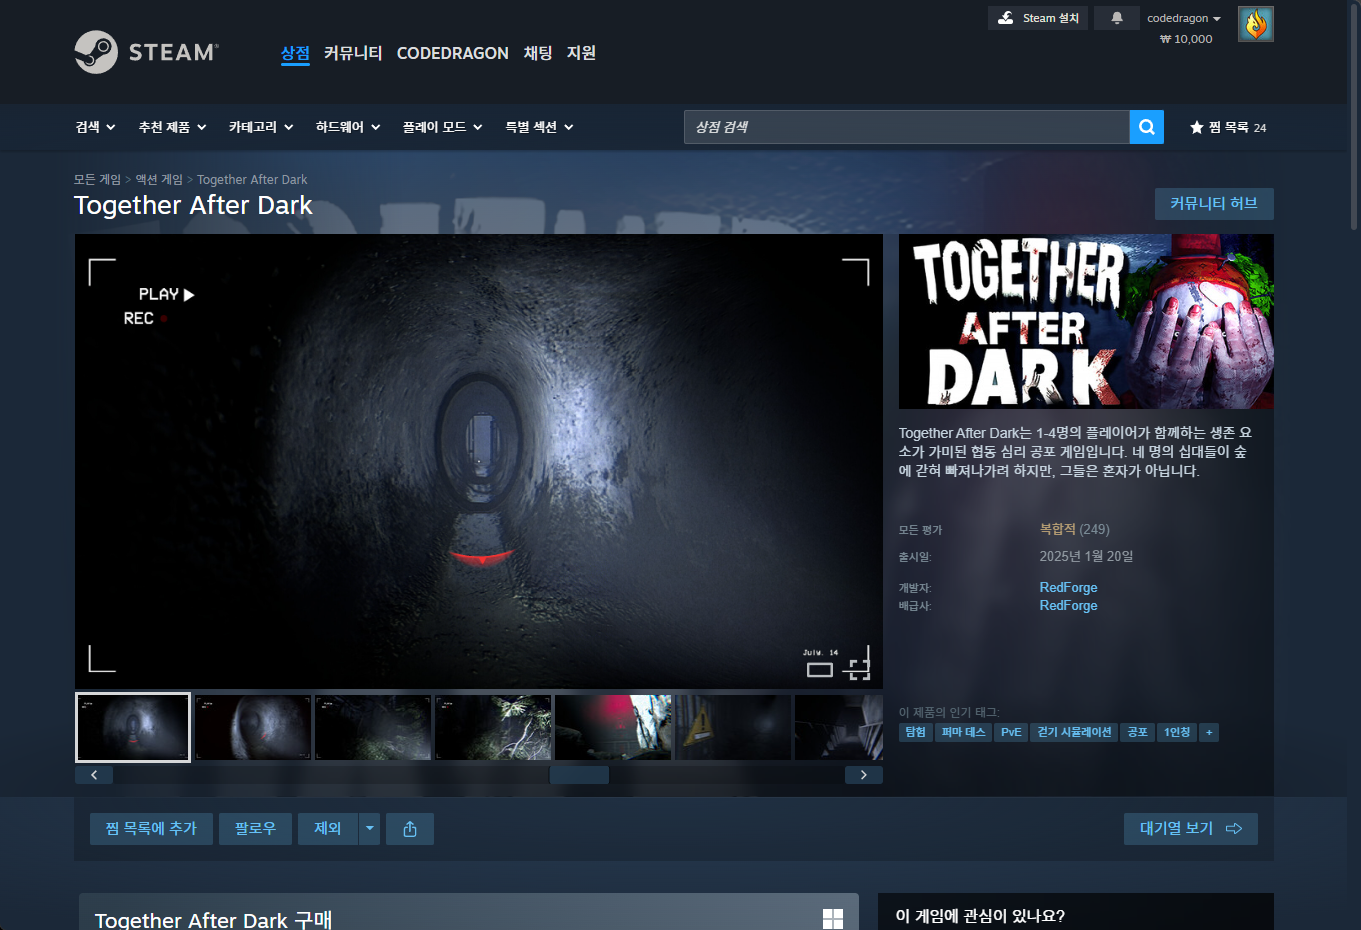Expand the 제외 options arrow

370,829
